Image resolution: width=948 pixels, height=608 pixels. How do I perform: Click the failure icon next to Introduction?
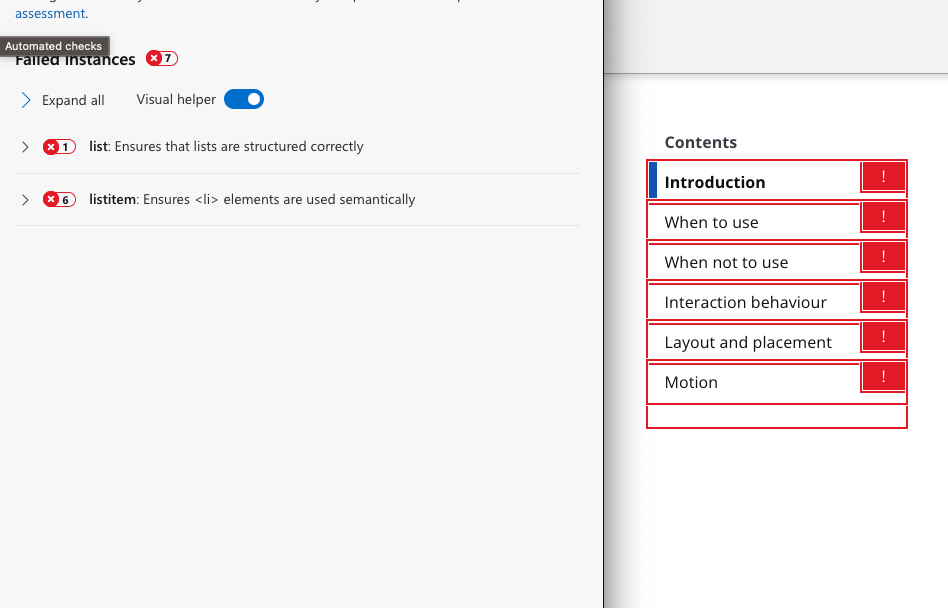pyautogui.click(x=883, y=176)
